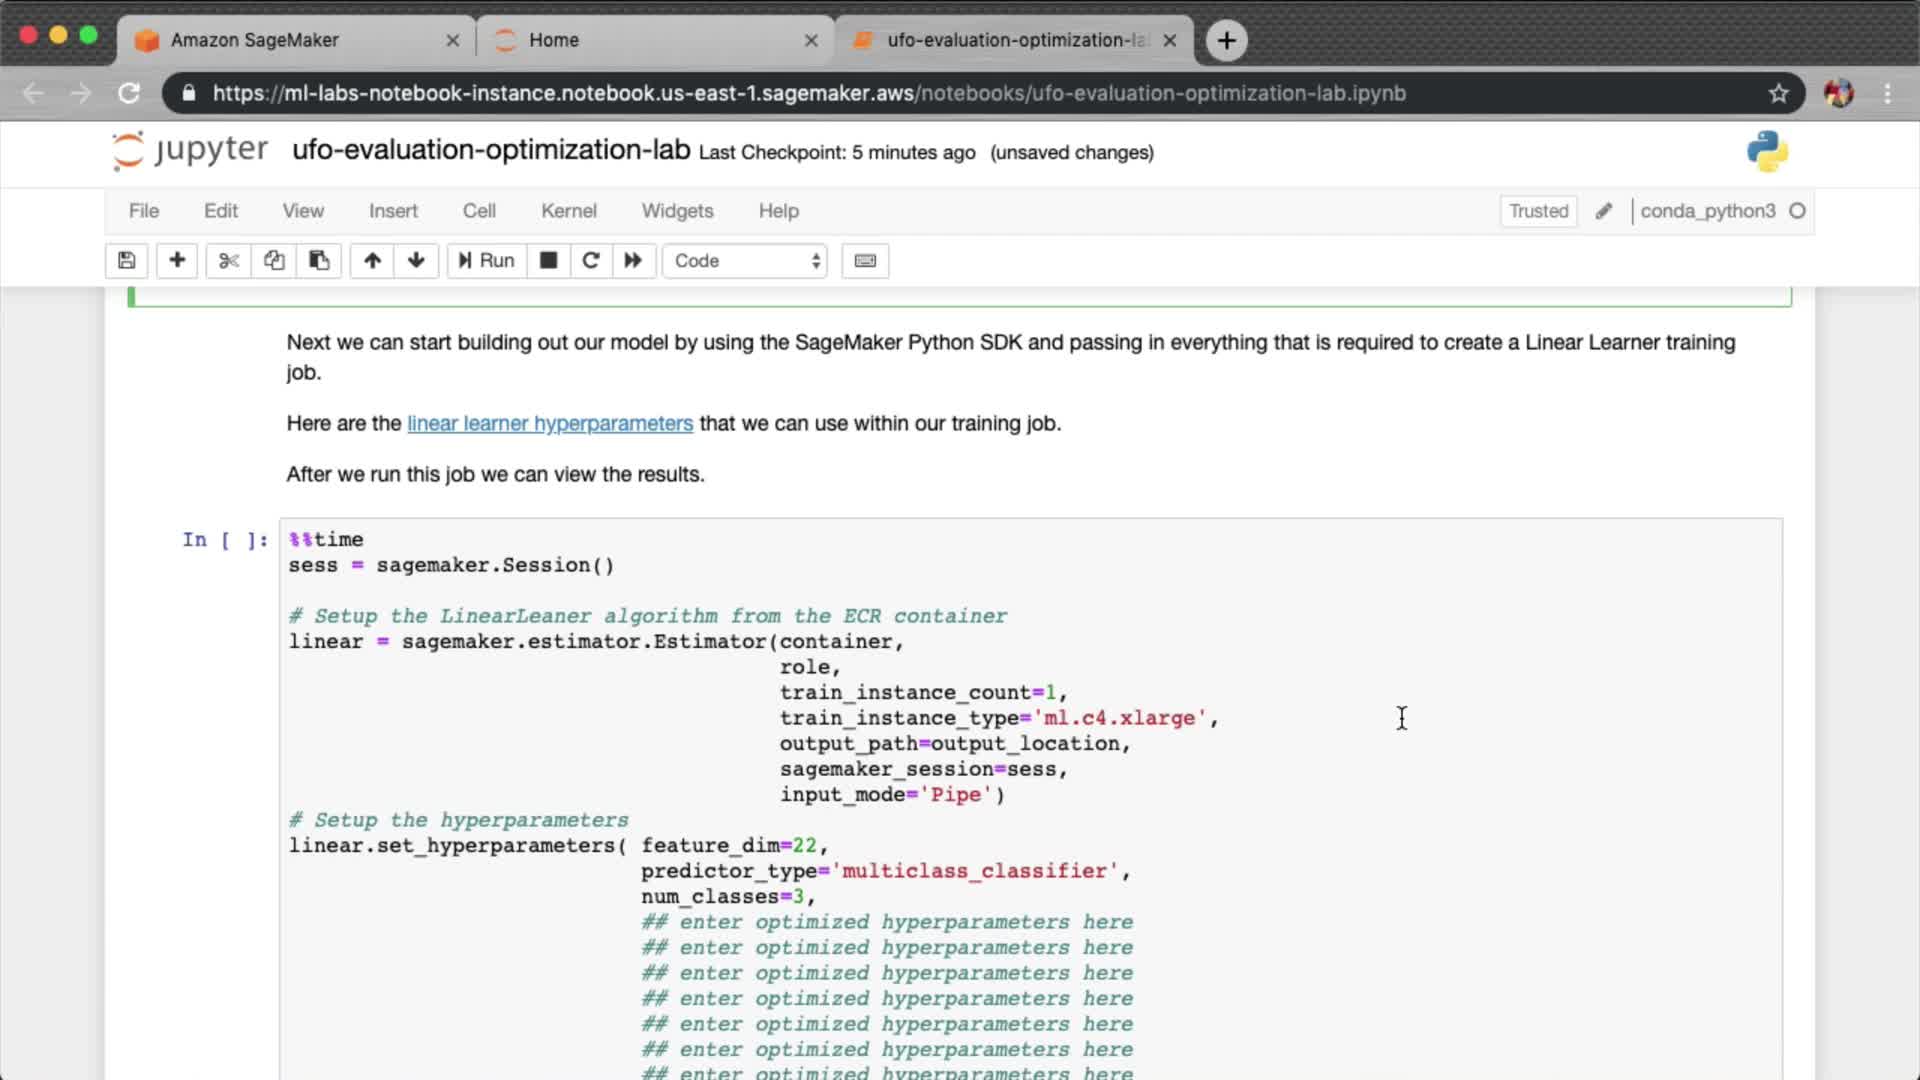Bookmark page with star icon
Image resolution: width=1920 pixels, height=1080 pixels.
click(x=1778, y=93)
